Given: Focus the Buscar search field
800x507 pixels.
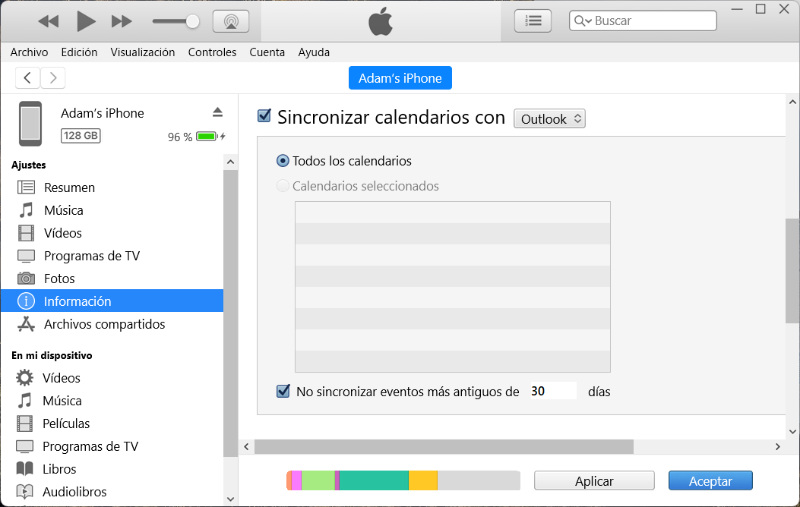Looking at the screenshot, I should tap(642, 21).
